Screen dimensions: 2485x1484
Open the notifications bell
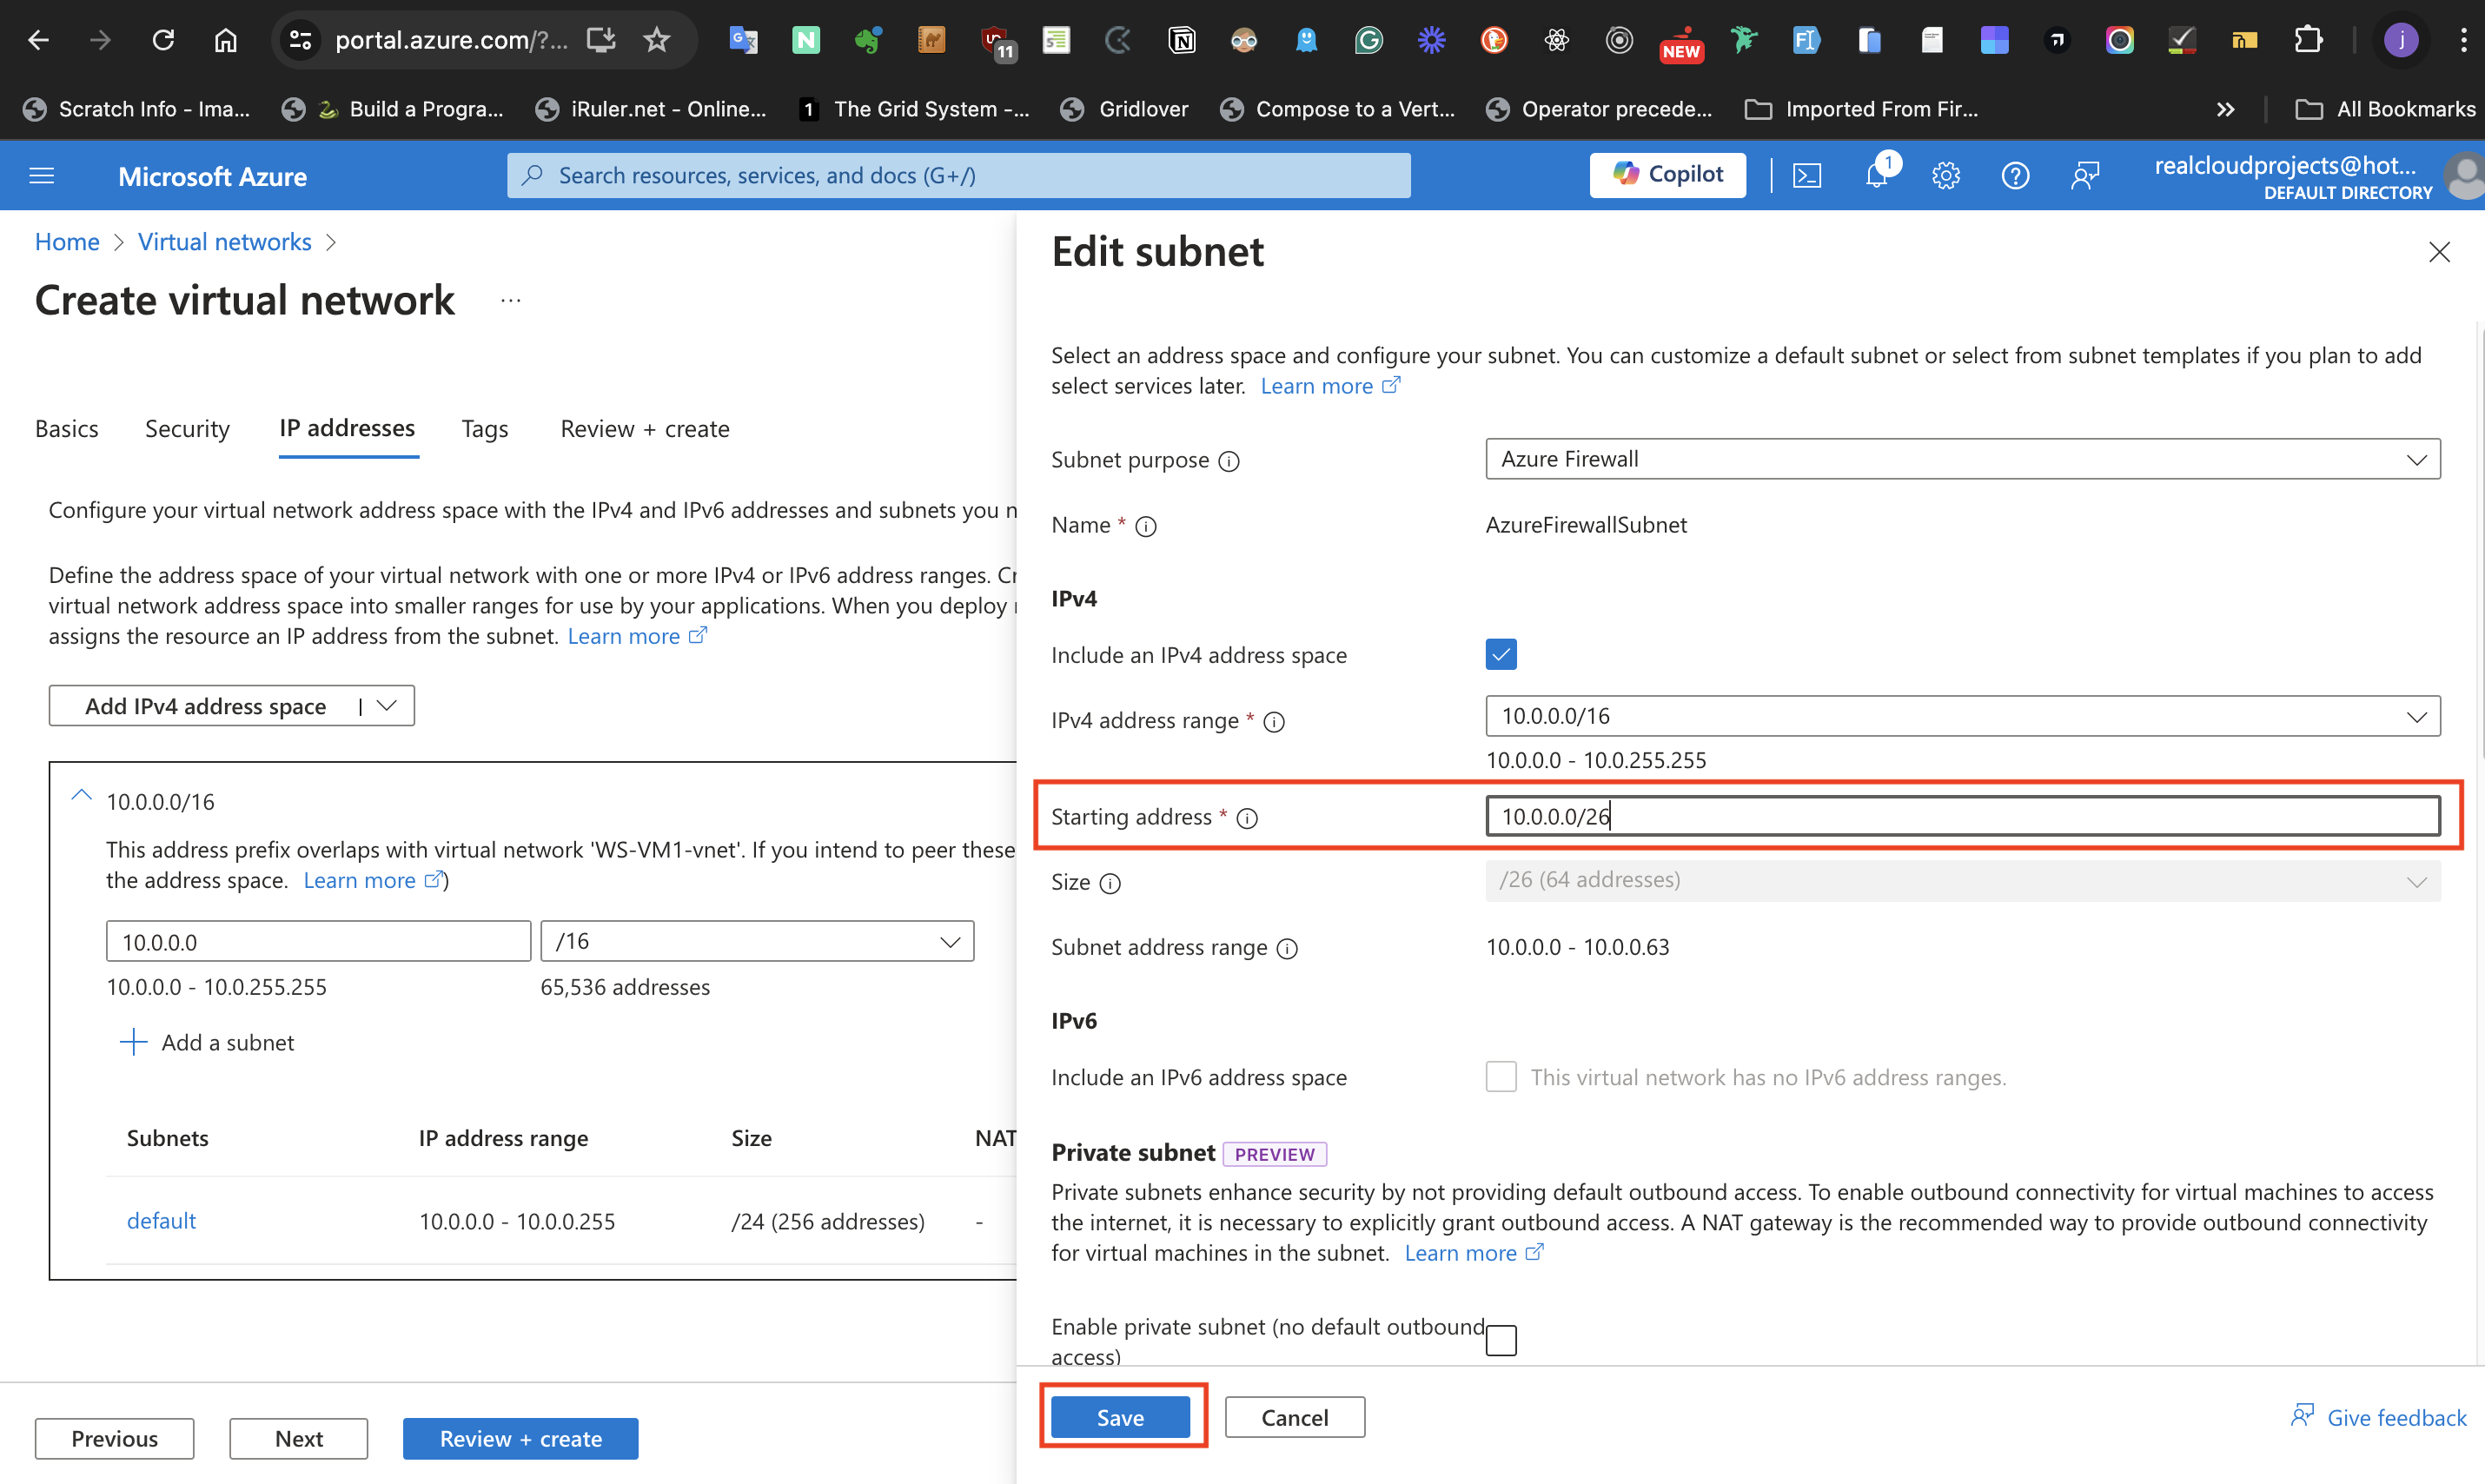(x=1876, y=176)
